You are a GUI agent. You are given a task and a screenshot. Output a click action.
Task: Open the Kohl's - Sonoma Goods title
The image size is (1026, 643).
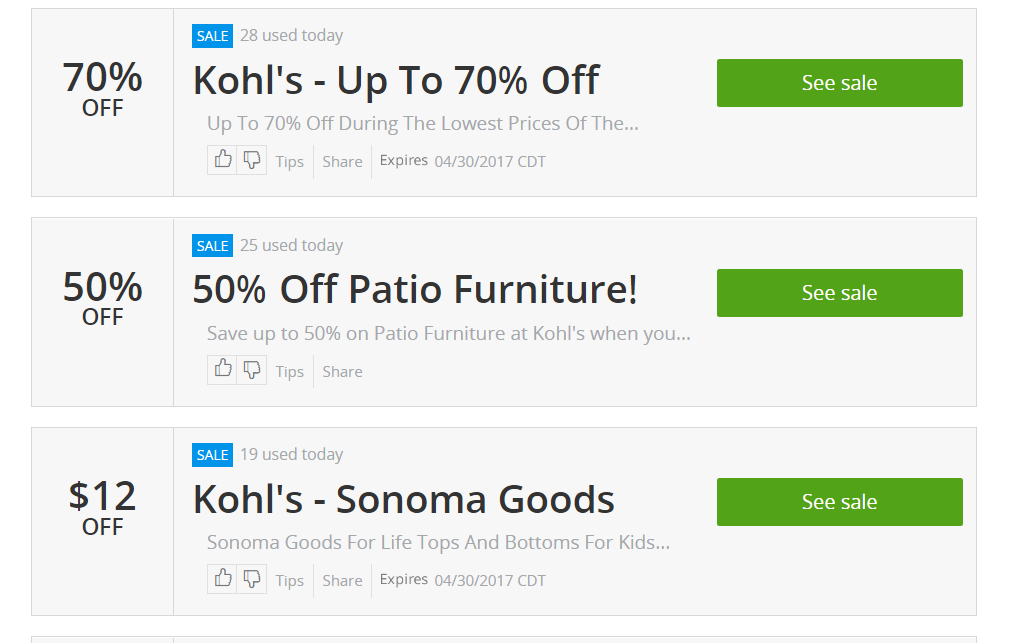coord(404,499)
